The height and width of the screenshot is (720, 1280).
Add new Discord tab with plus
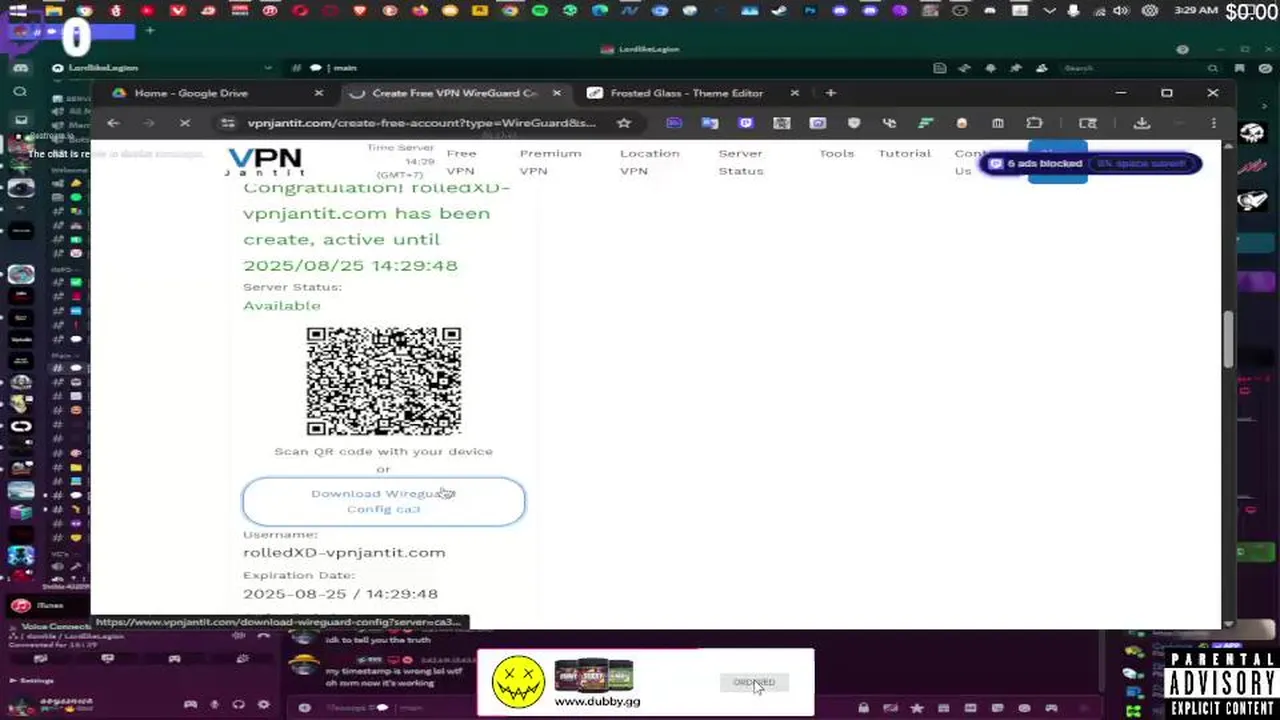tap(149, 31)
